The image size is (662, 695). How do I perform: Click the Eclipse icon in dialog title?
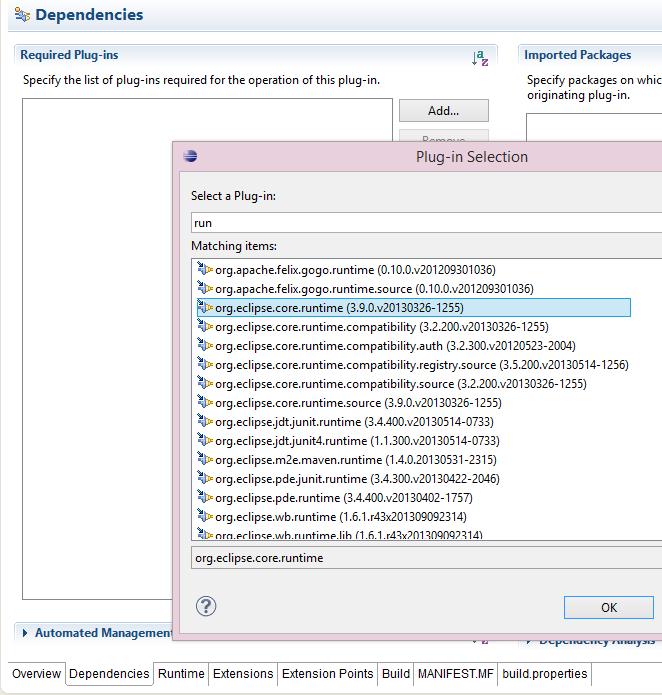tap(191, 156)
